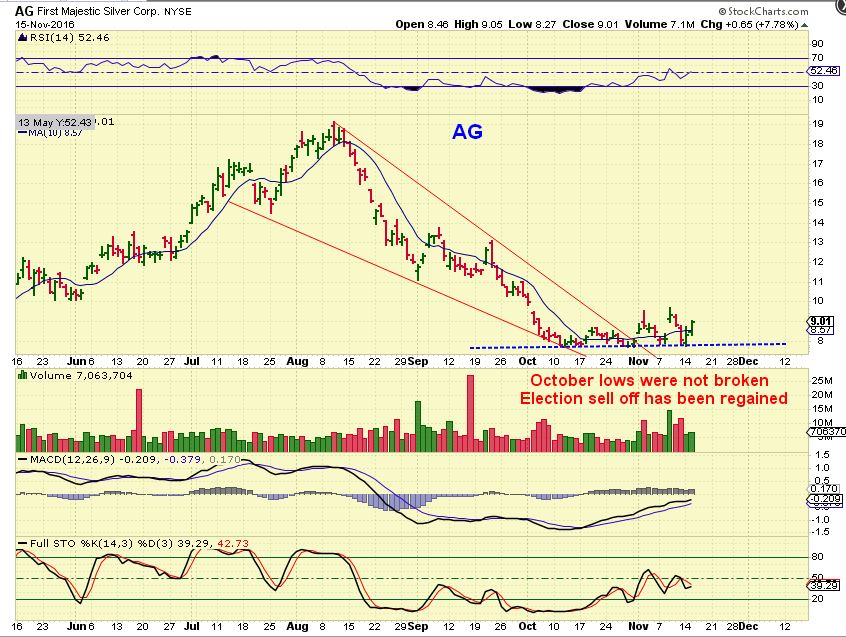This screenshot has width=846, height=637.
Task: Click the green up arrow after Chg percentage
Action: (x=804, y=25)
